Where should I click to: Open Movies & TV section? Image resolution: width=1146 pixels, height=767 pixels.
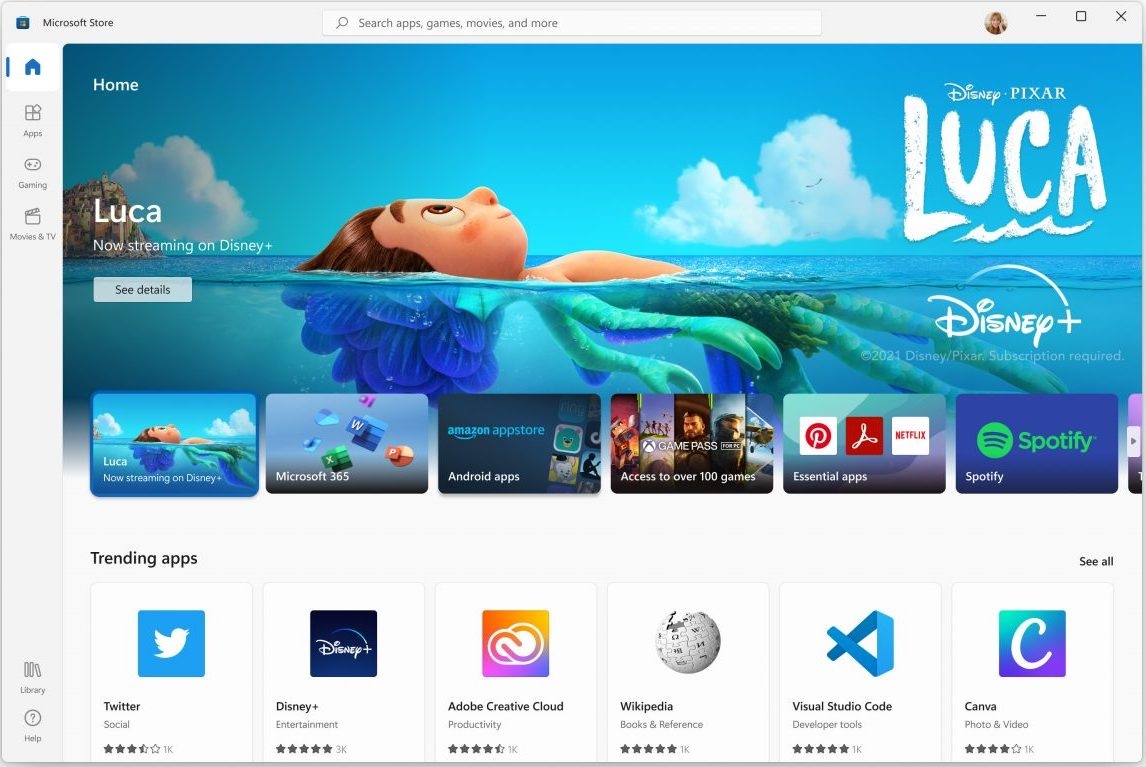pos(32,223)
